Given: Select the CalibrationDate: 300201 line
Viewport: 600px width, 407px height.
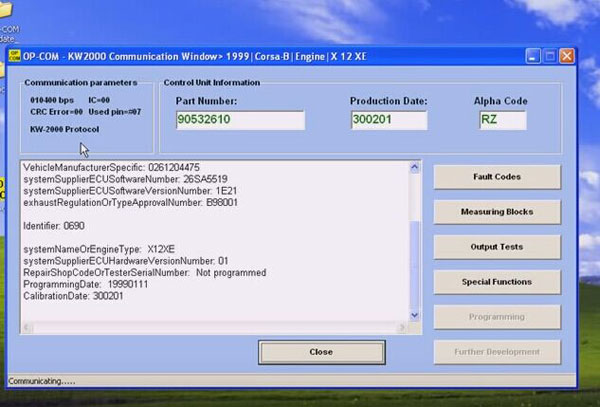Looking at the screenshot, I should (73, 296).
